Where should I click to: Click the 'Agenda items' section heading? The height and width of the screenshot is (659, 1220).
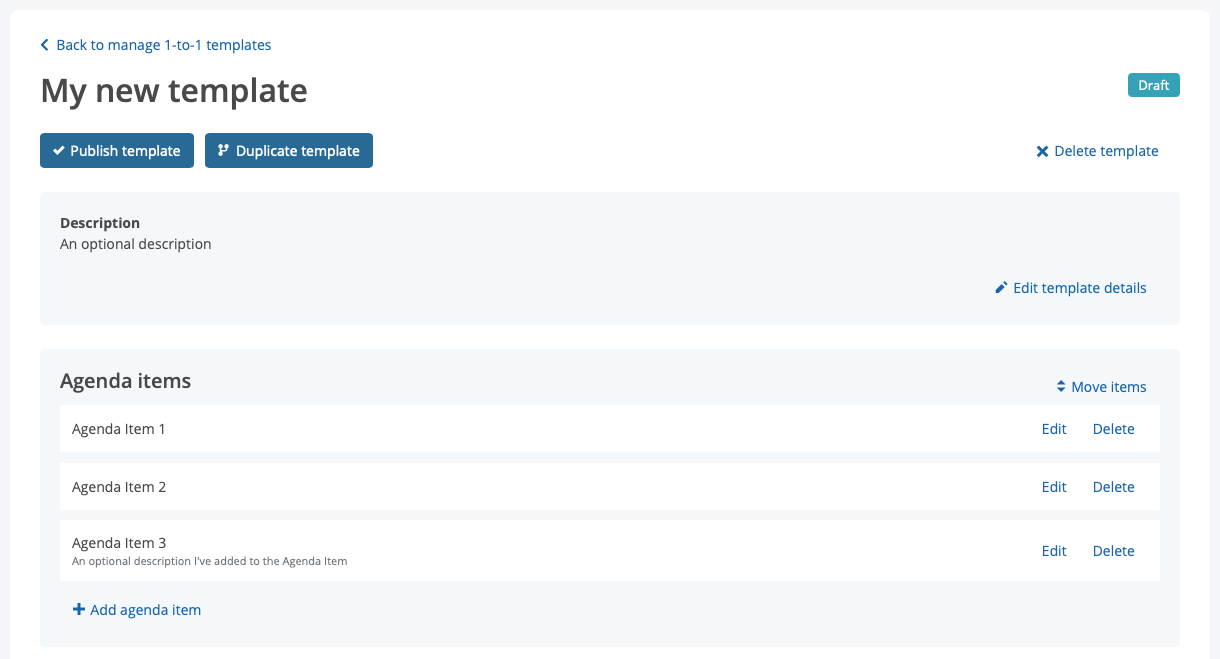tap(126, 381)
